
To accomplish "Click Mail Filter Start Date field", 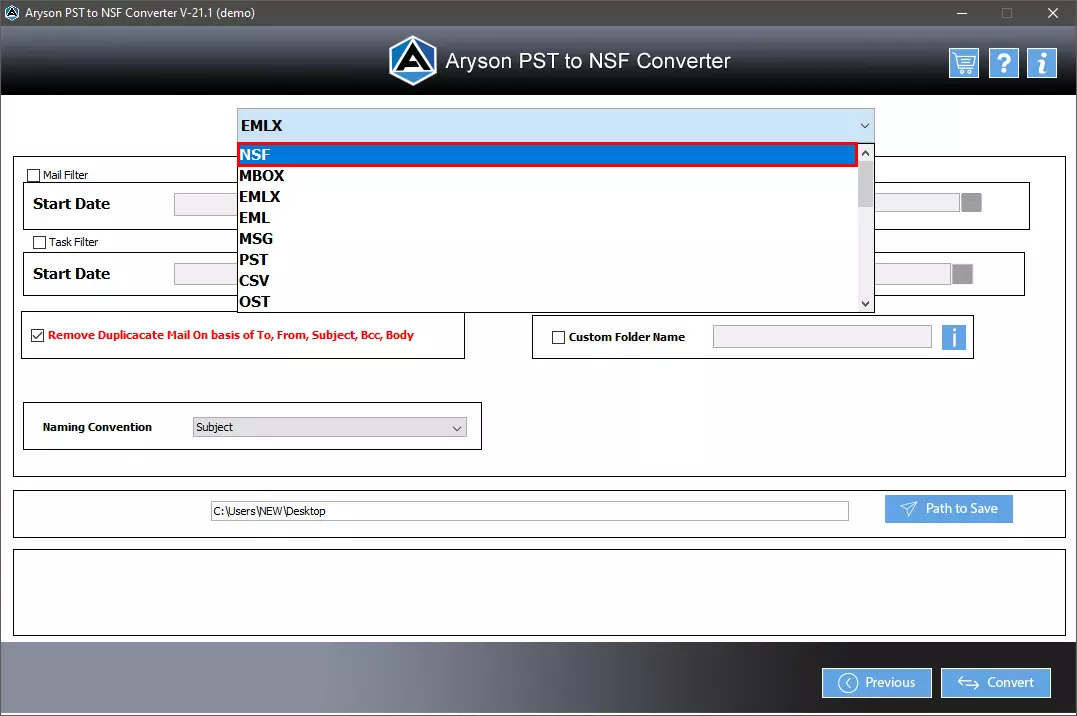I will tap(205, 204).
